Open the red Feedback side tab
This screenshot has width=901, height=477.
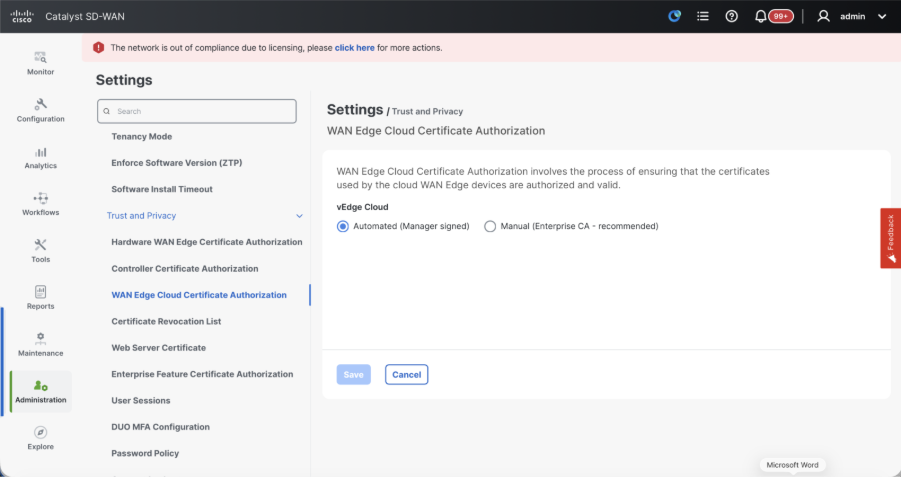tap(890, 238)
